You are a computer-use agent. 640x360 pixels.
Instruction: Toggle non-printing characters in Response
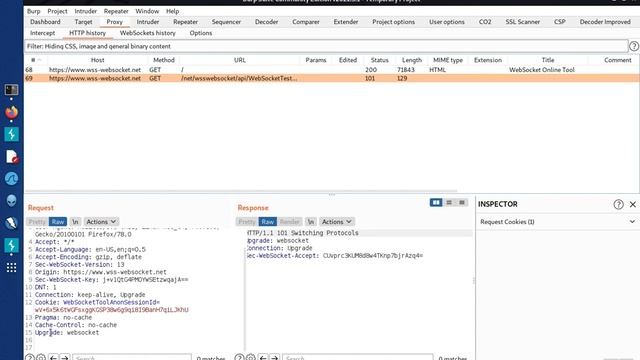click(311, 222)
